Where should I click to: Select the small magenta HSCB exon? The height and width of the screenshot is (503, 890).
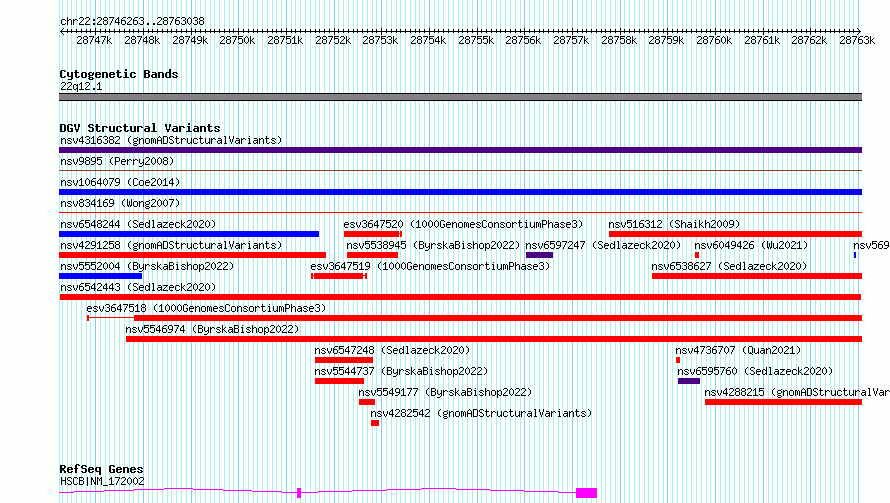(299, 493)
